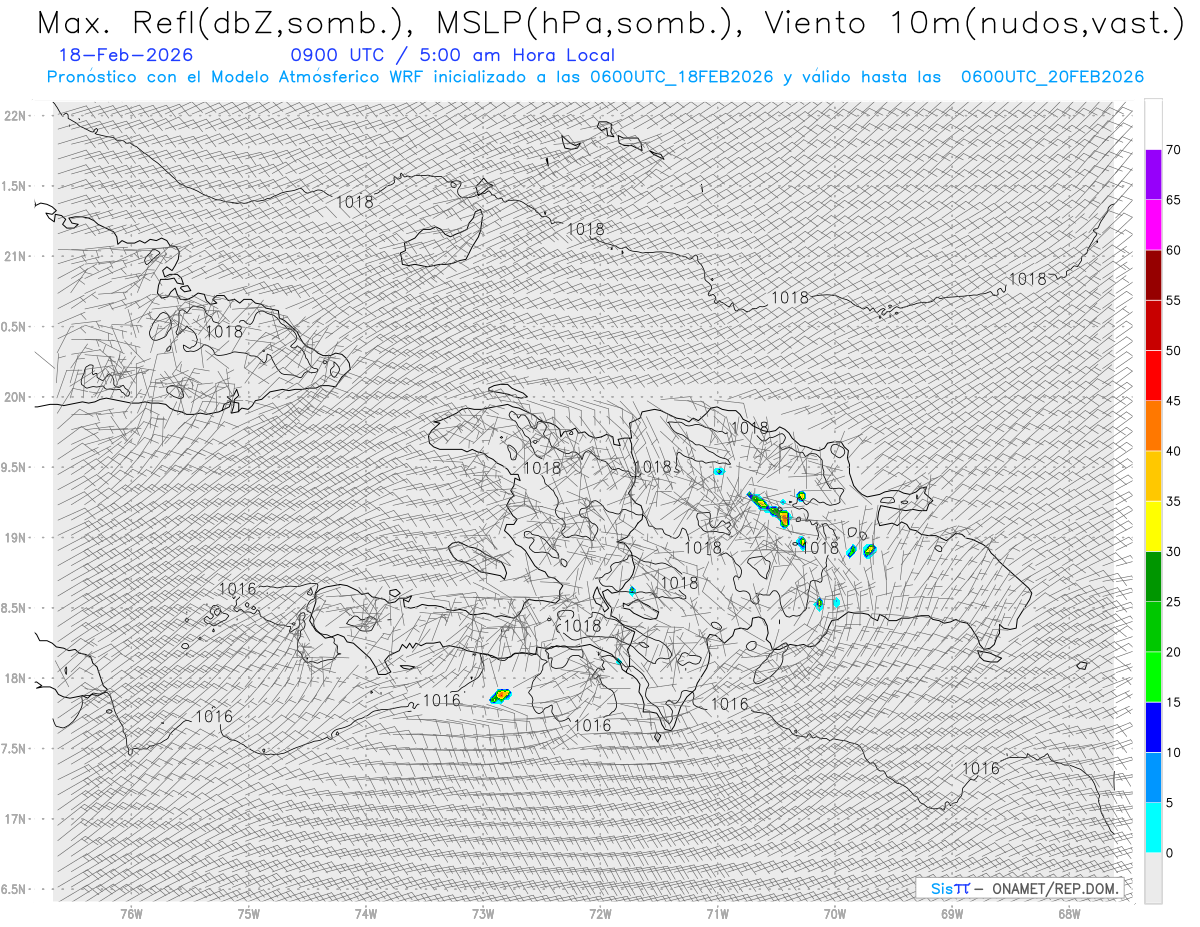Pick the orange 40–45 dBZ colorbar segment
This screenshot has height=927, width=1200.
click(1153, 426)
